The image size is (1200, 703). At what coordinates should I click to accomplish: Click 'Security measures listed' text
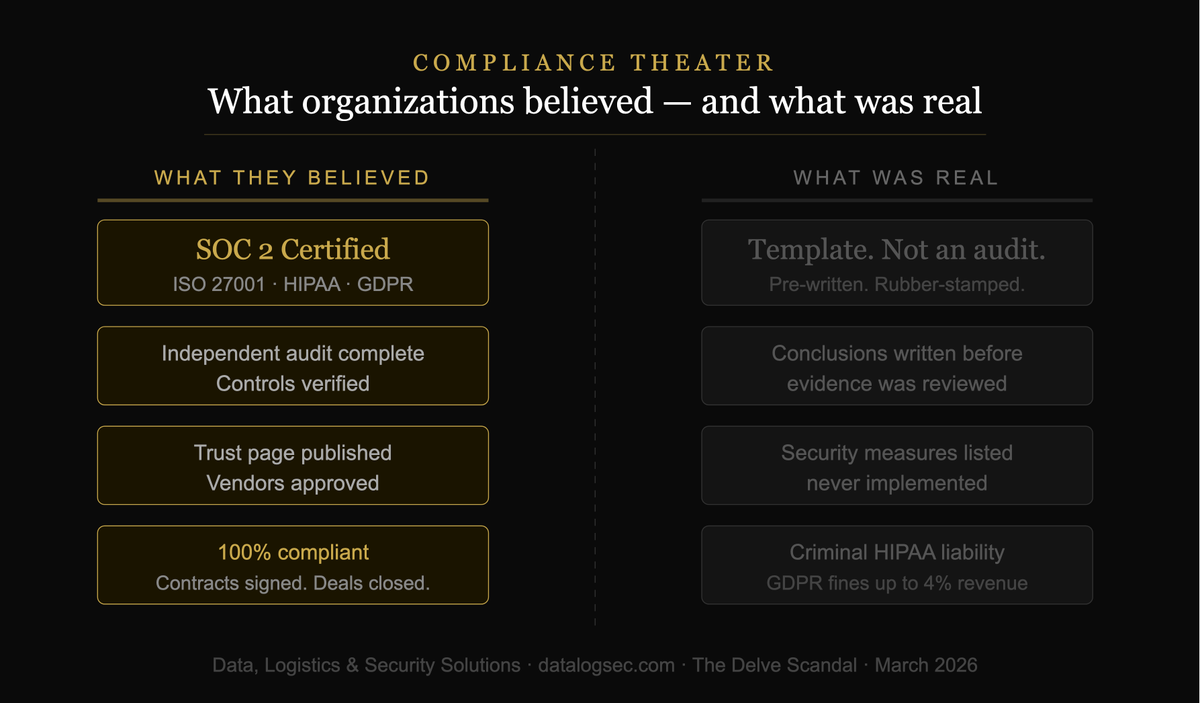coord(896,453)
